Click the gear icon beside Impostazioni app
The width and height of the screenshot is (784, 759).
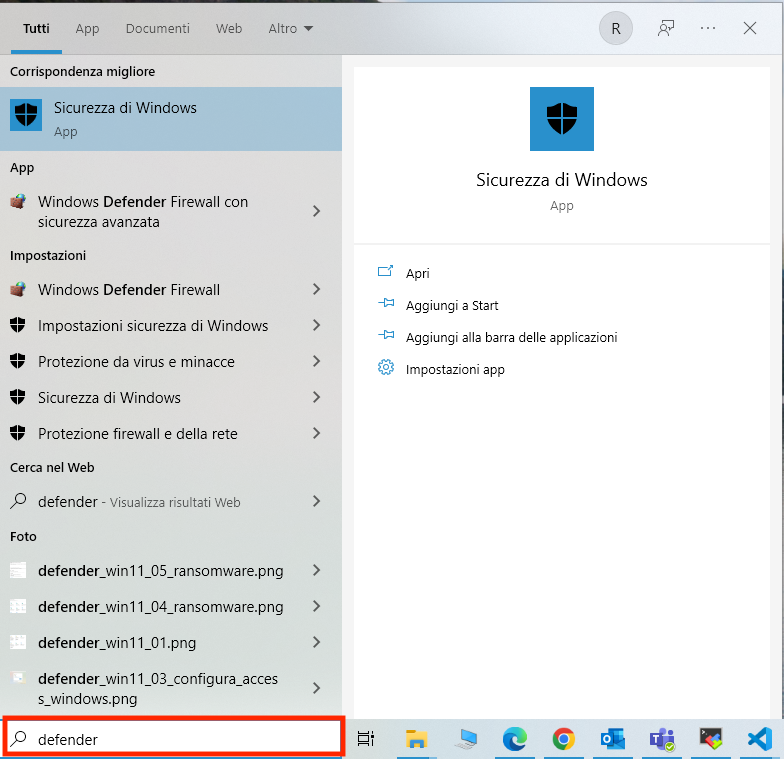click(x=386, y=368)
